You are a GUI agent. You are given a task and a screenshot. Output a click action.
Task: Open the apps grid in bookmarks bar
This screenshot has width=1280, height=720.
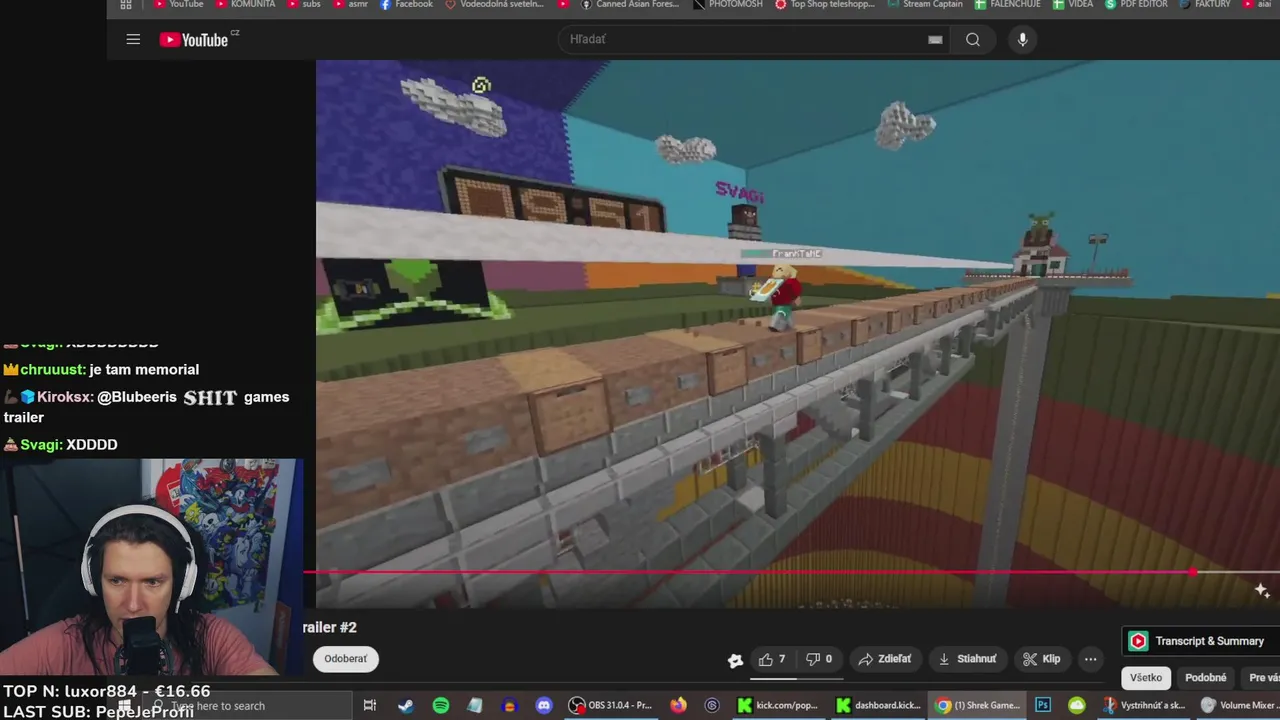tap(126, 4)
